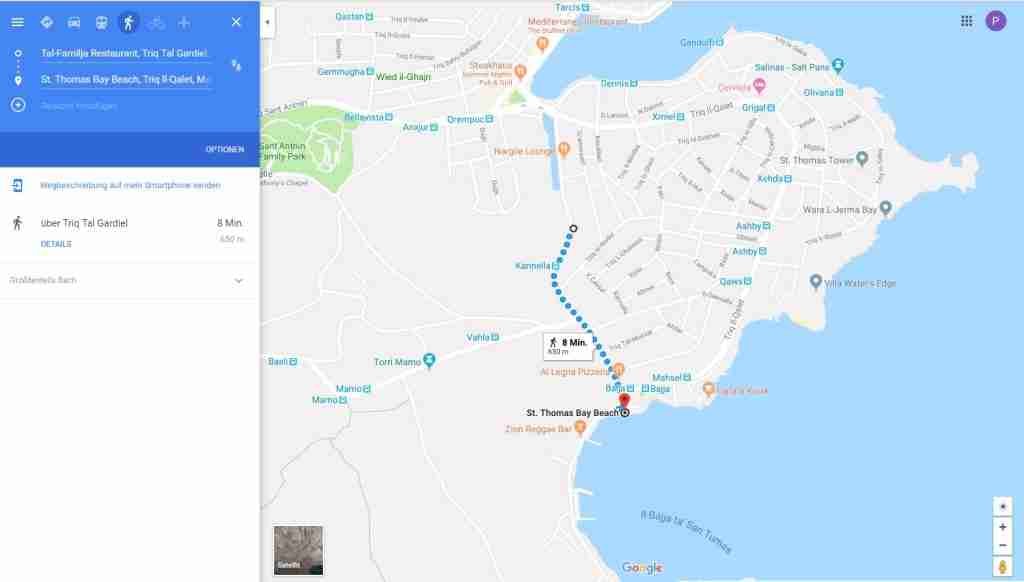This screenshot has height=582, width=1024.
Task: Select walking travel mode
Action: [129, 22]
